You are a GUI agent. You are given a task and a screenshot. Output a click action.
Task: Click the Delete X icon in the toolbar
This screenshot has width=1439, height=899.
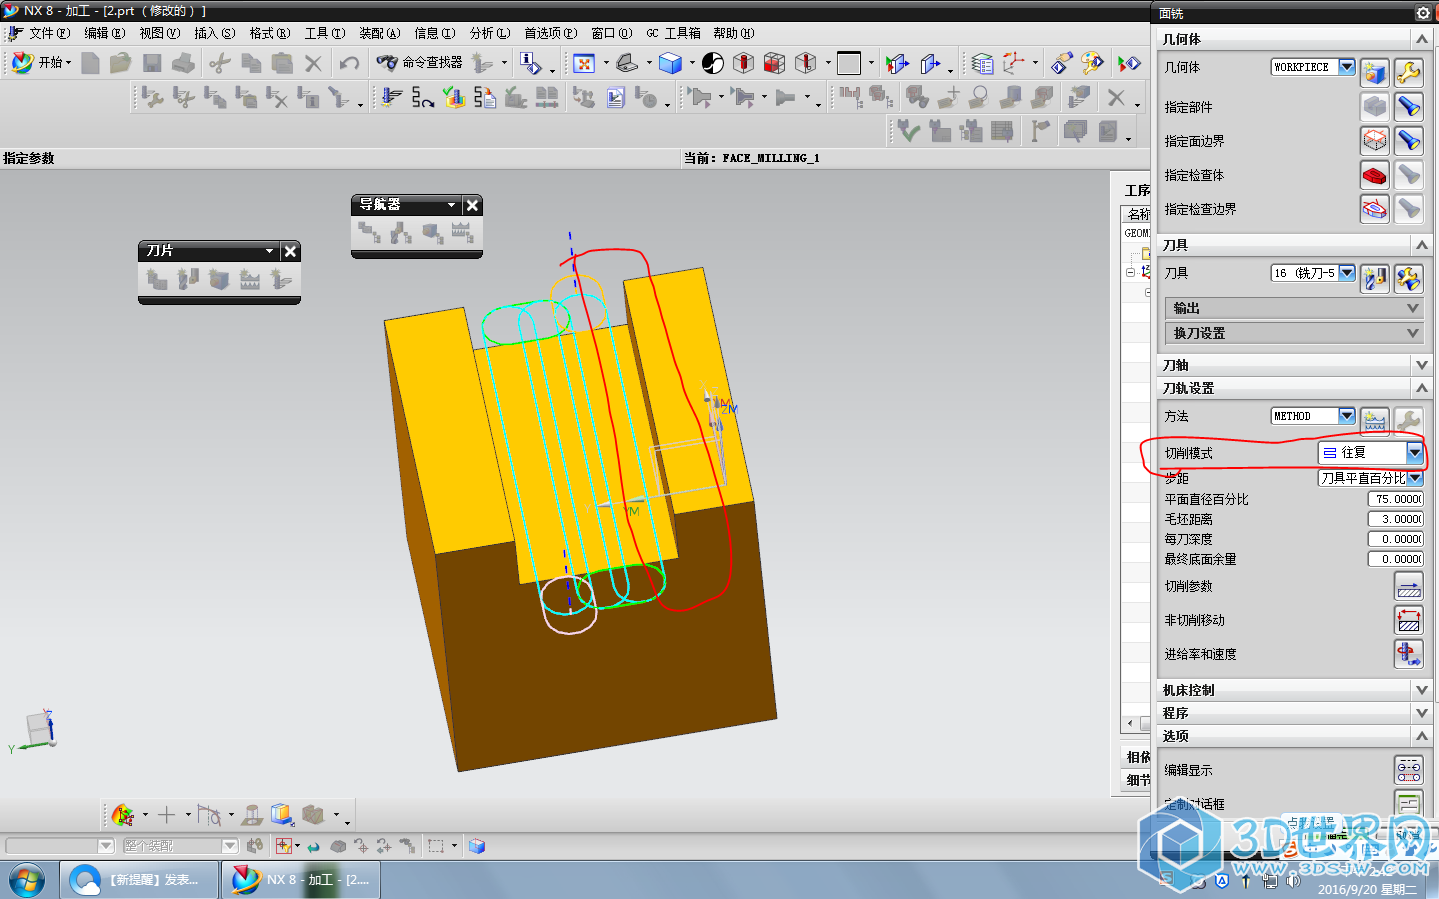[x=313, y=63]
